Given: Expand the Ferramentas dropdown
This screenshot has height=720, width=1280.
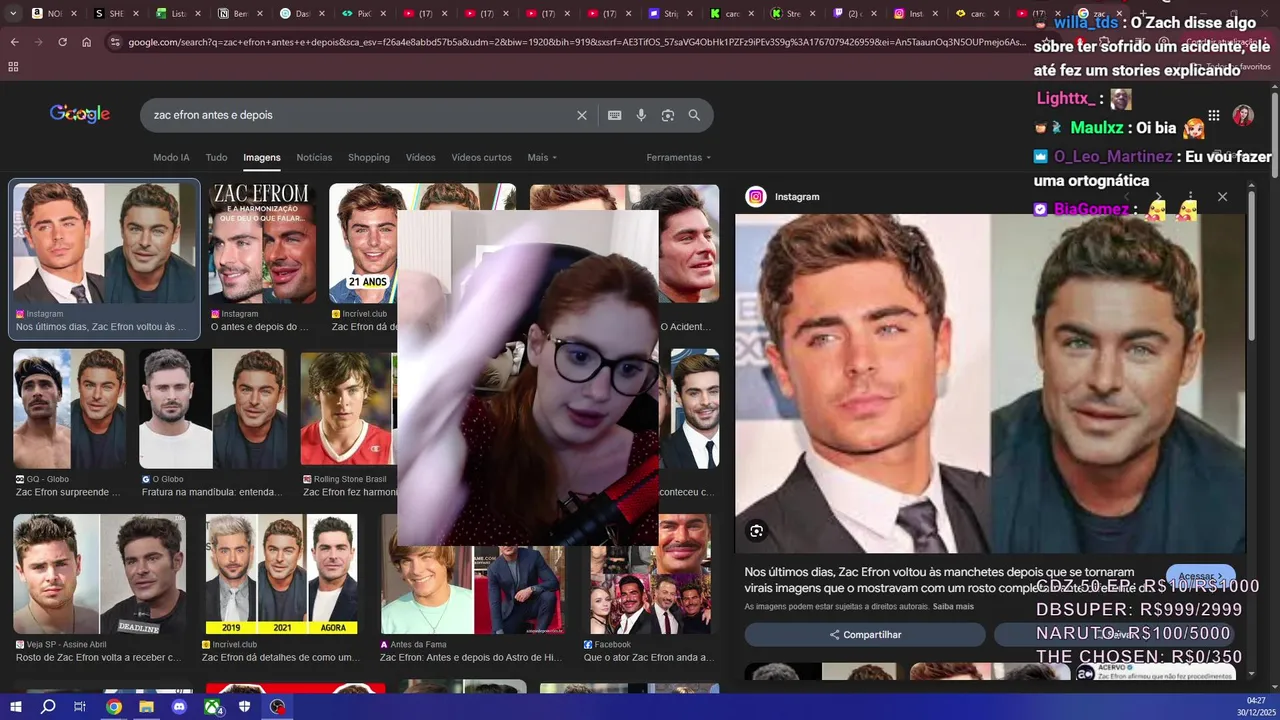Looking at the screenshot, I should point(679,157).
